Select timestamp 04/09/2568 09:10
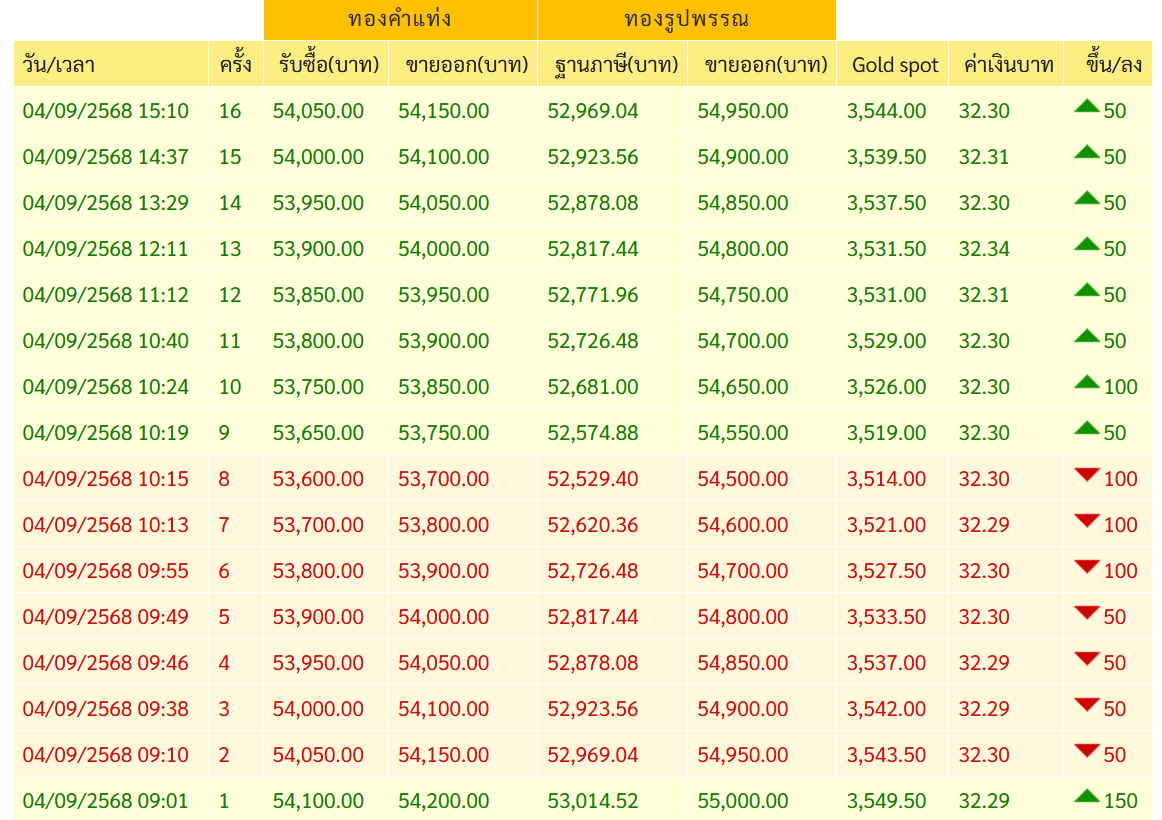This screenshot has height=820, width=1162. (105, 754)
